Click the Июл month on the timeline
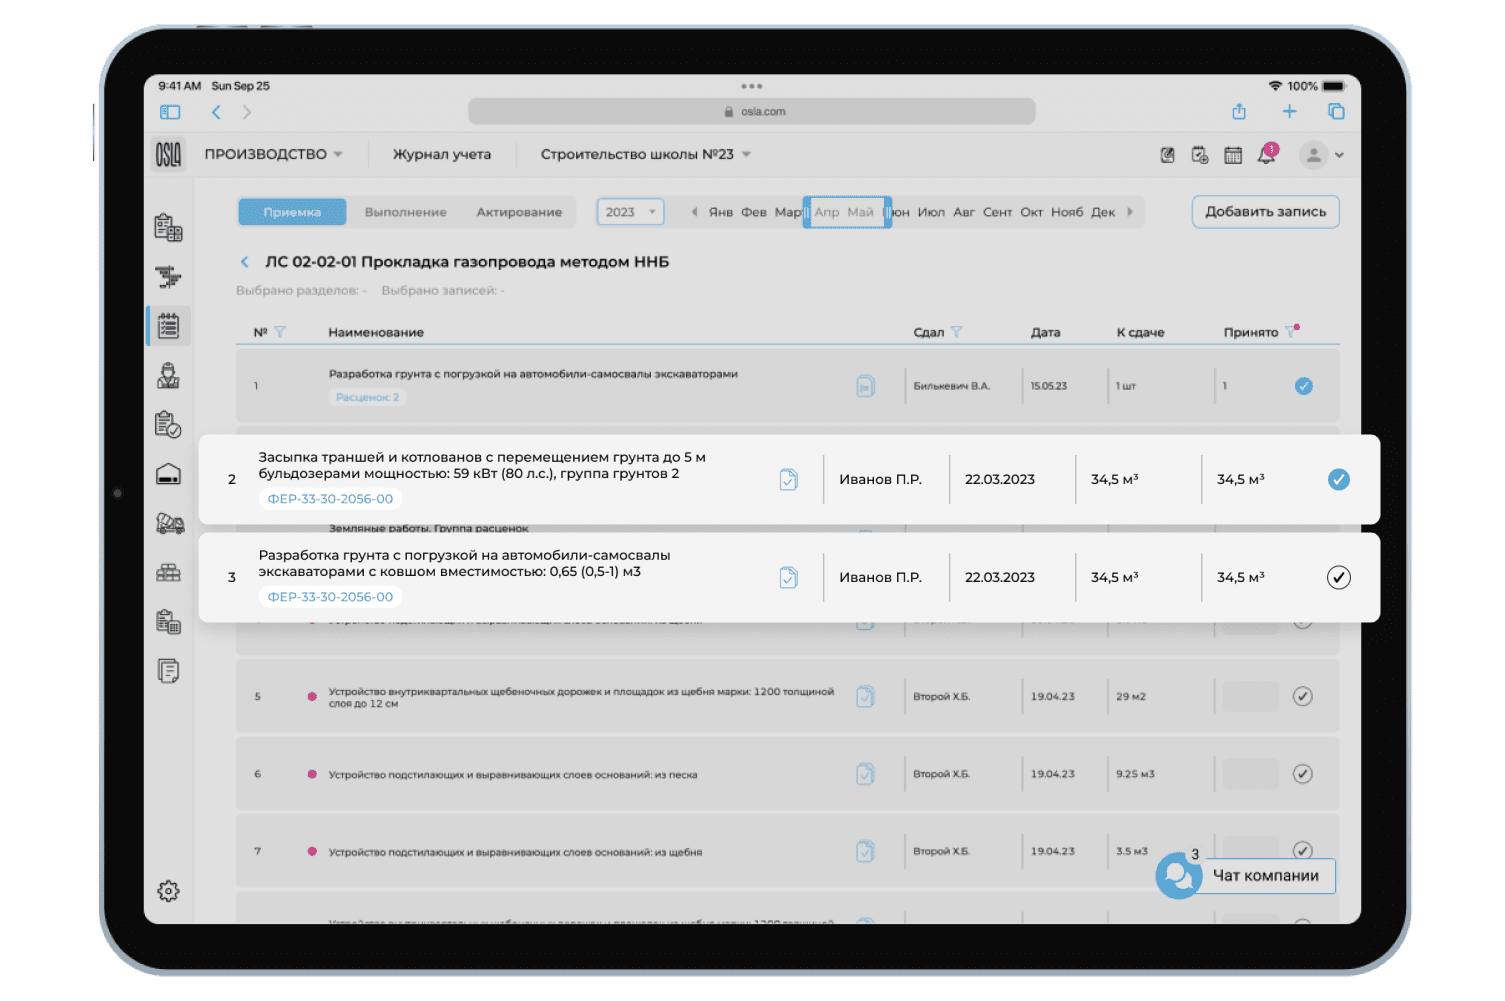 click(x=931, y=212)
